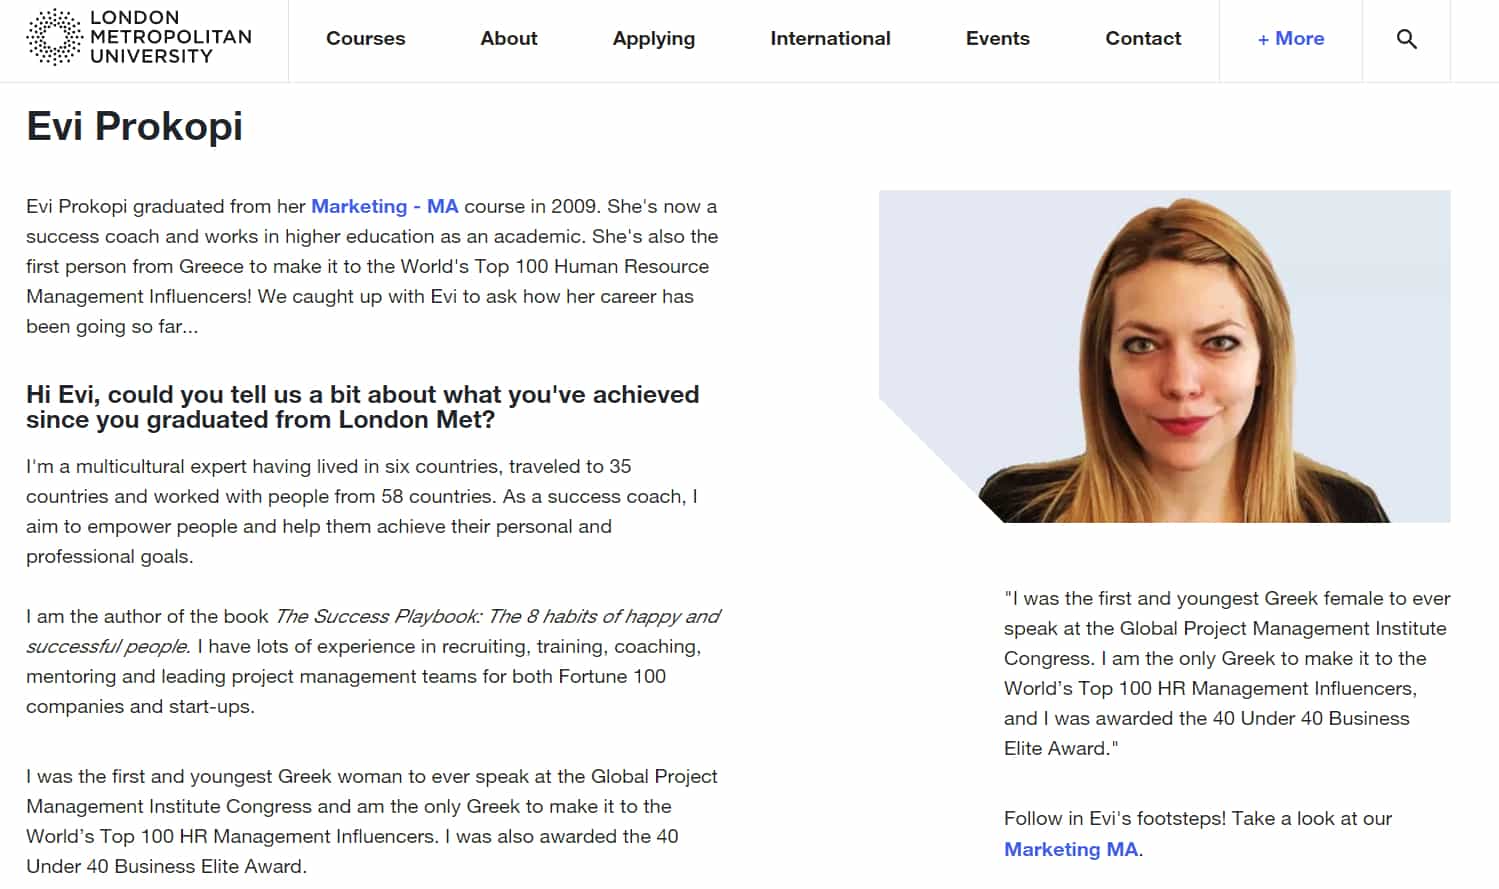1499x889 pixels.
Task: Open the Courses menu item
Action: (365, 39)
